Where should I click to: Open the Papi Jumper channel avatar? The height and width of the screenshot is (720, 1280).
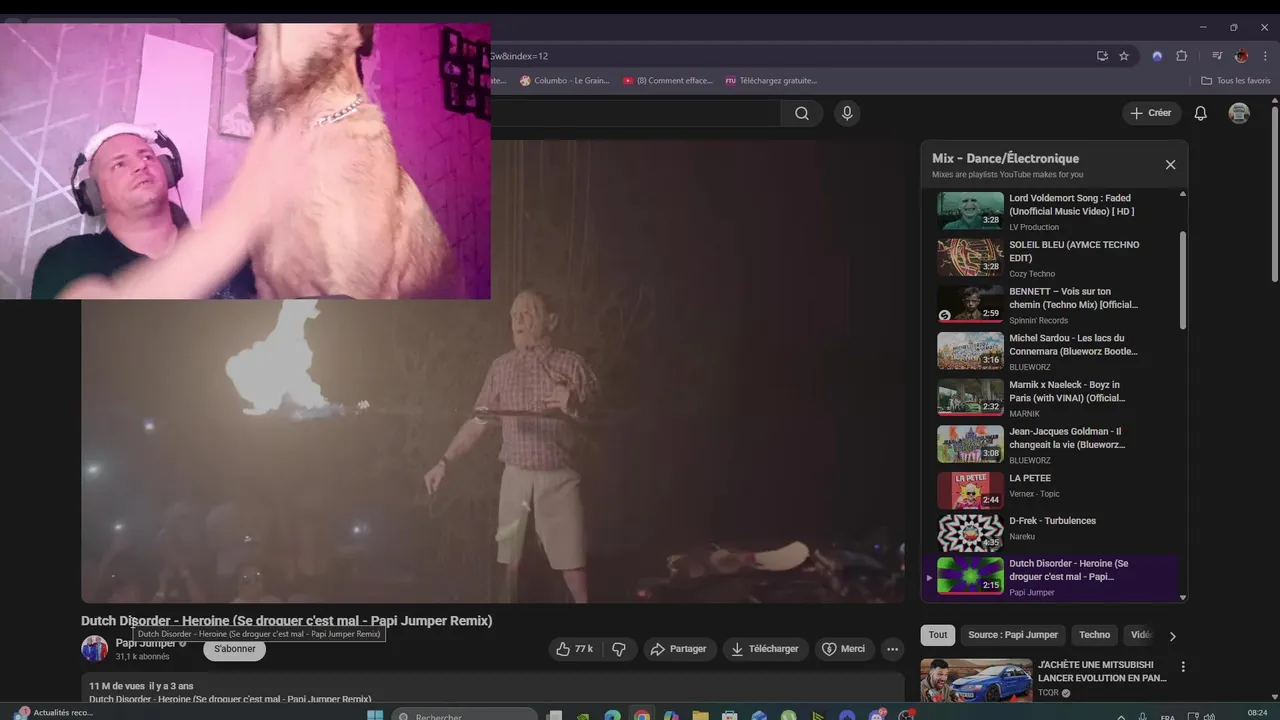click(94, 649)
